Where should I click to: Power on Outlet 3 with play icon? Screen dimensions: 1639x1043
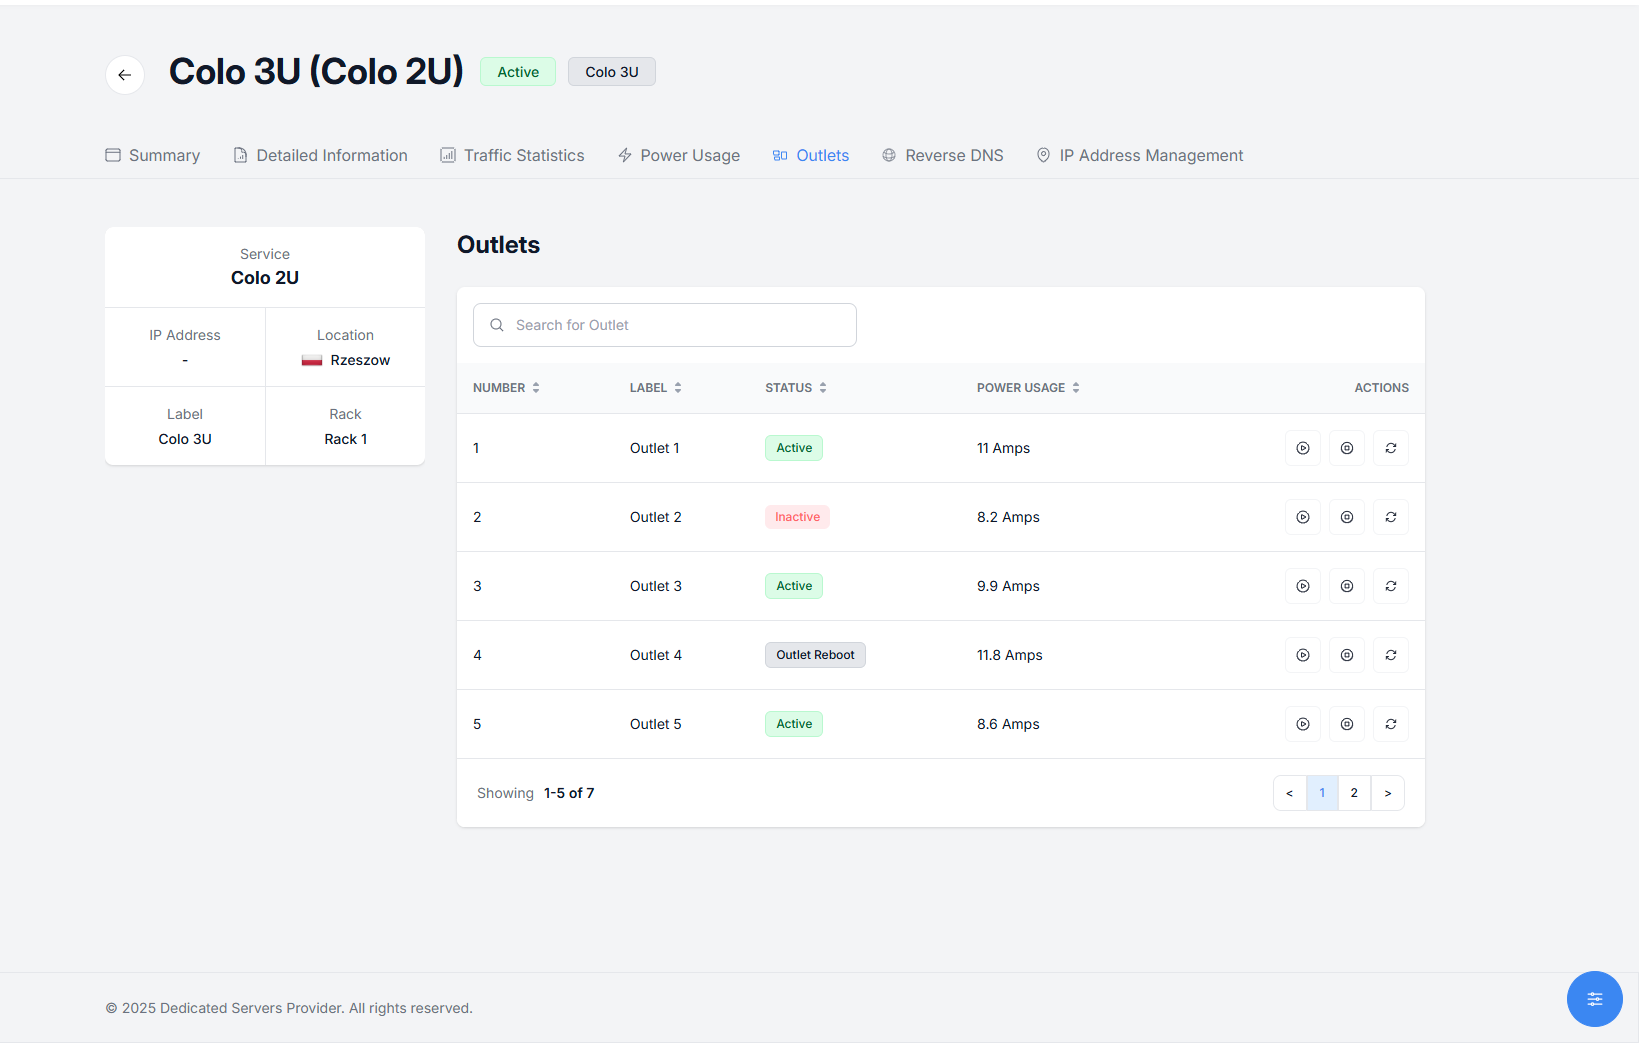click(x=1303, y=586)
